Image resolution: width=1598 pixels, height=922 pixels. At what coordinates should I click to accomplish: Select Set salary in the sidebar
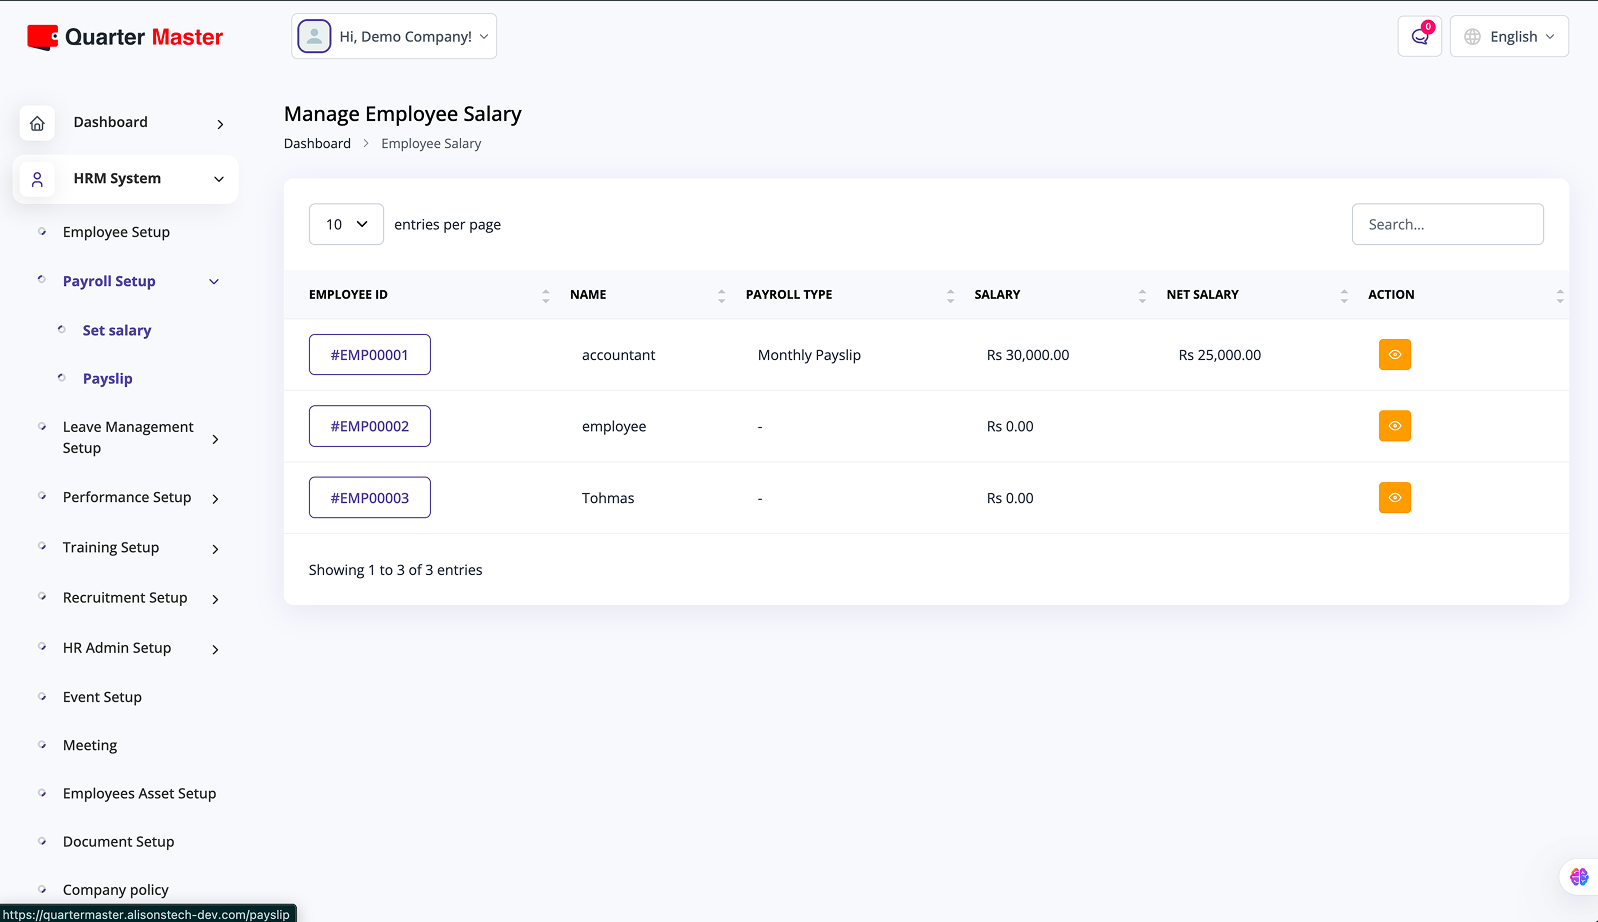[x=117, y=331]
